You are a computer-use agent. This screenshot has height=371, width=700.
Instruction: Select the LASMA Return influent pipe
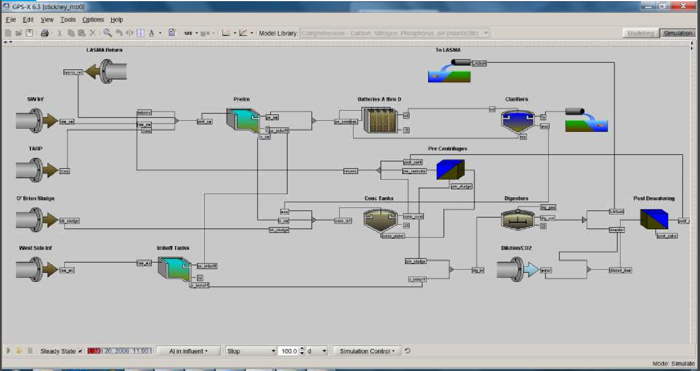click(x=106, y=71)
